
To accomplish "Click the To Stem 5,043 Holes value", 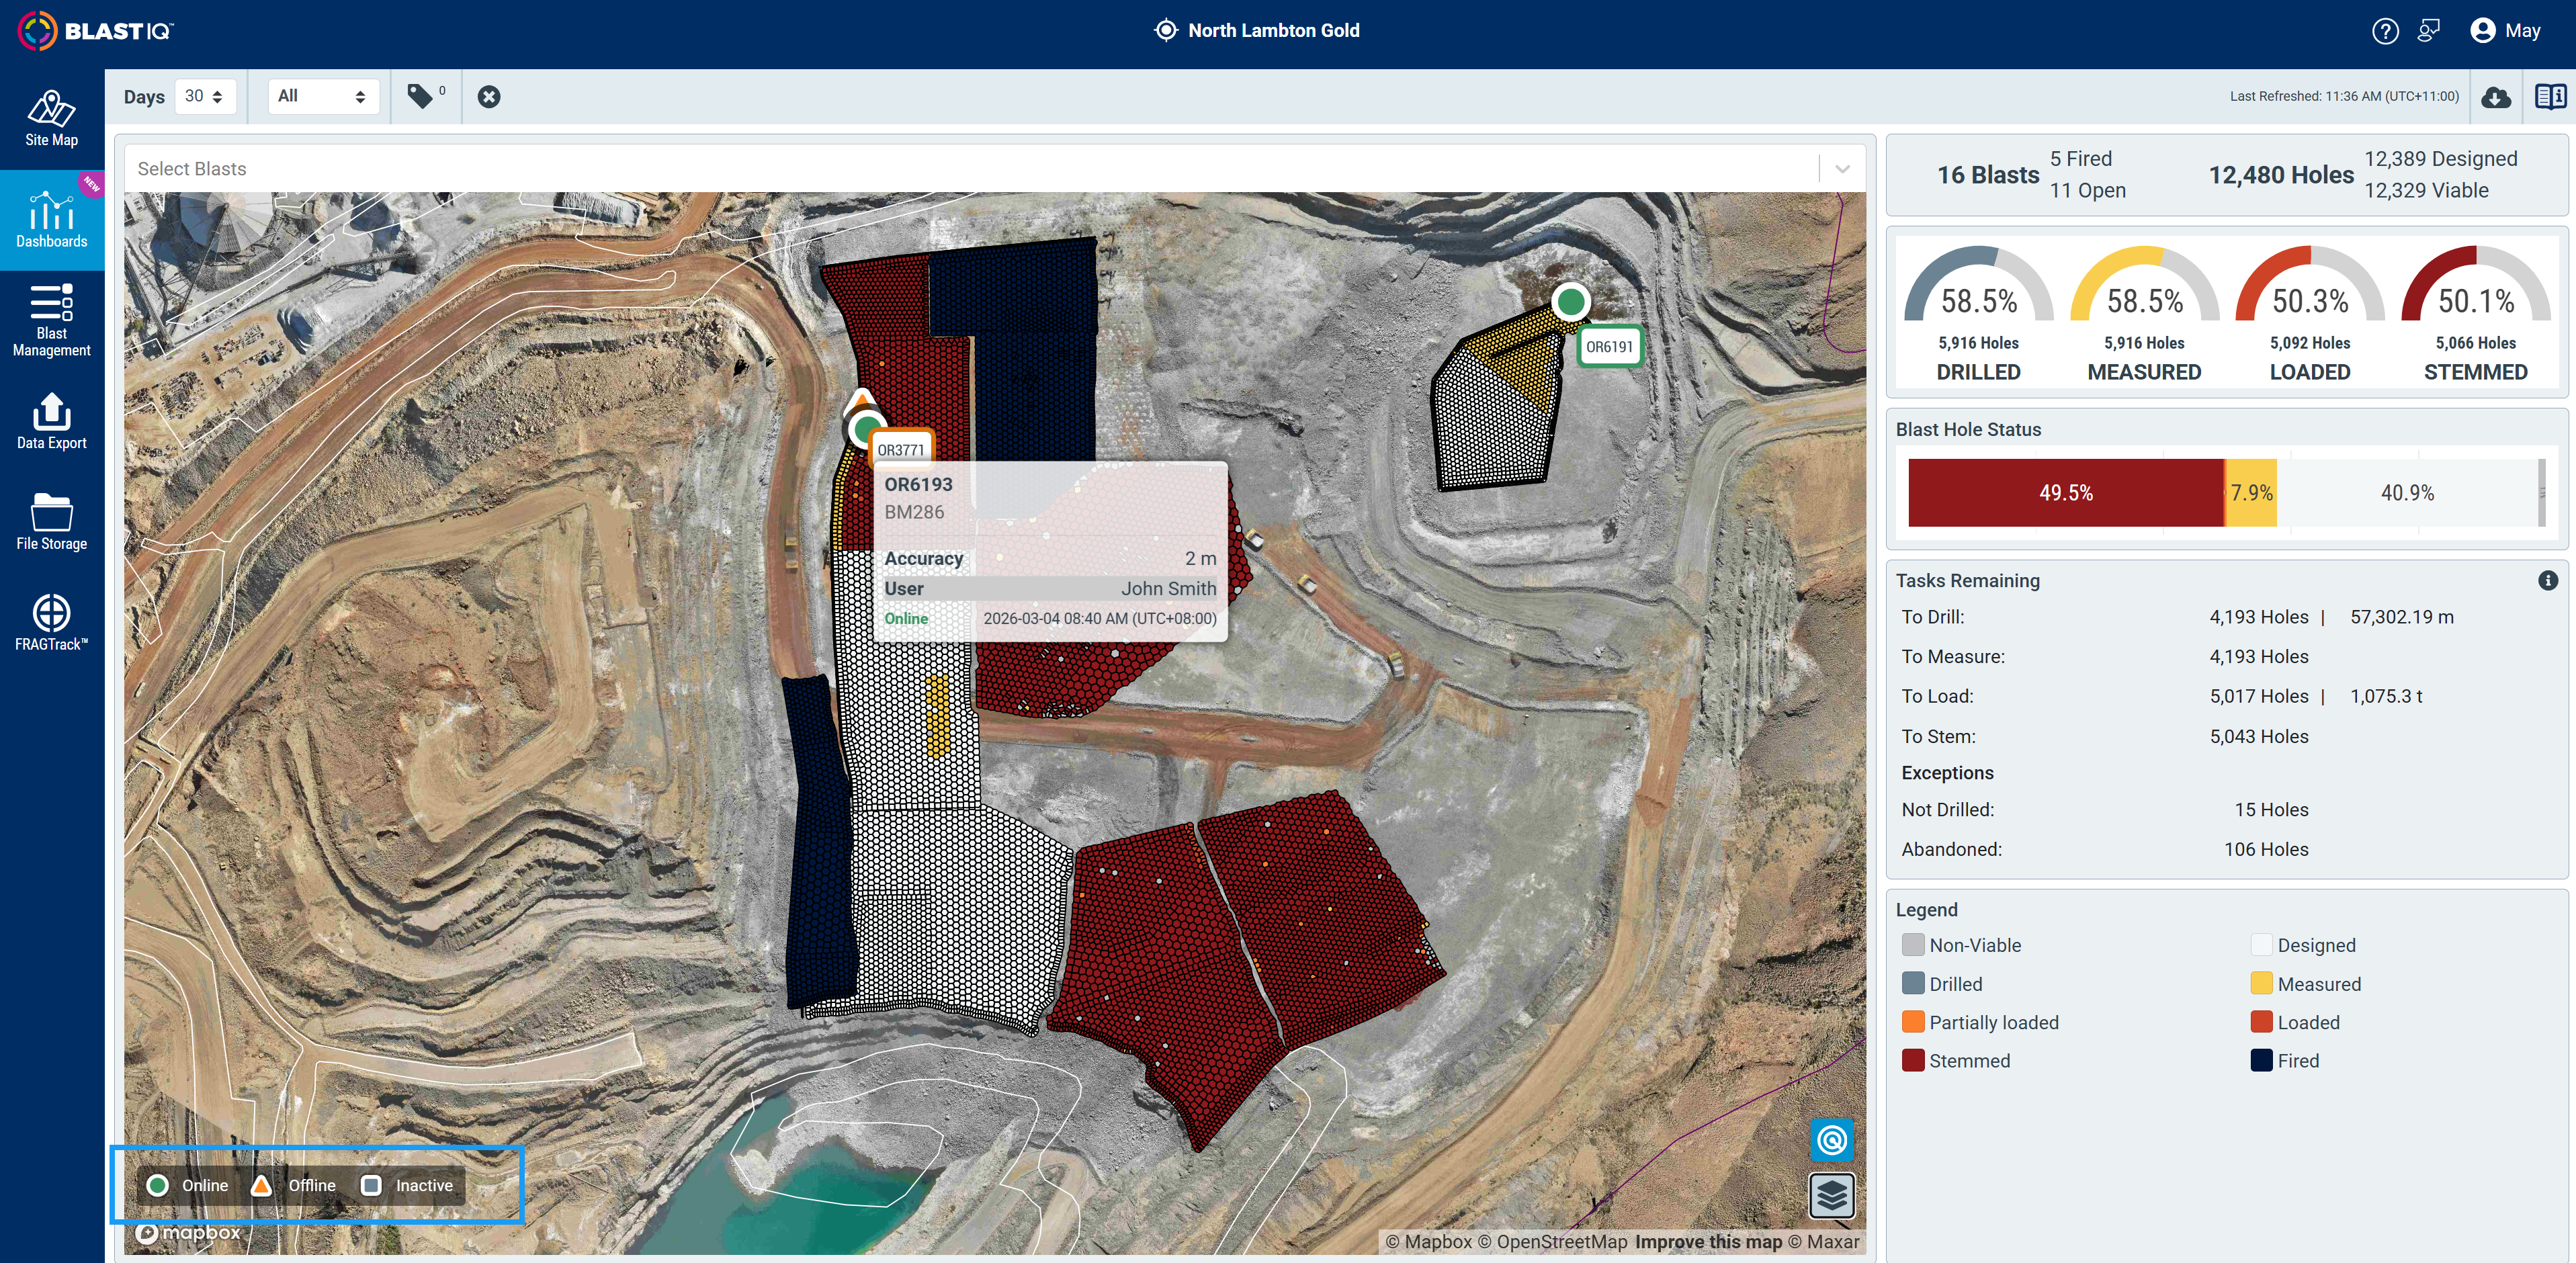I will pyautogui.click(x=2259, y=736).
